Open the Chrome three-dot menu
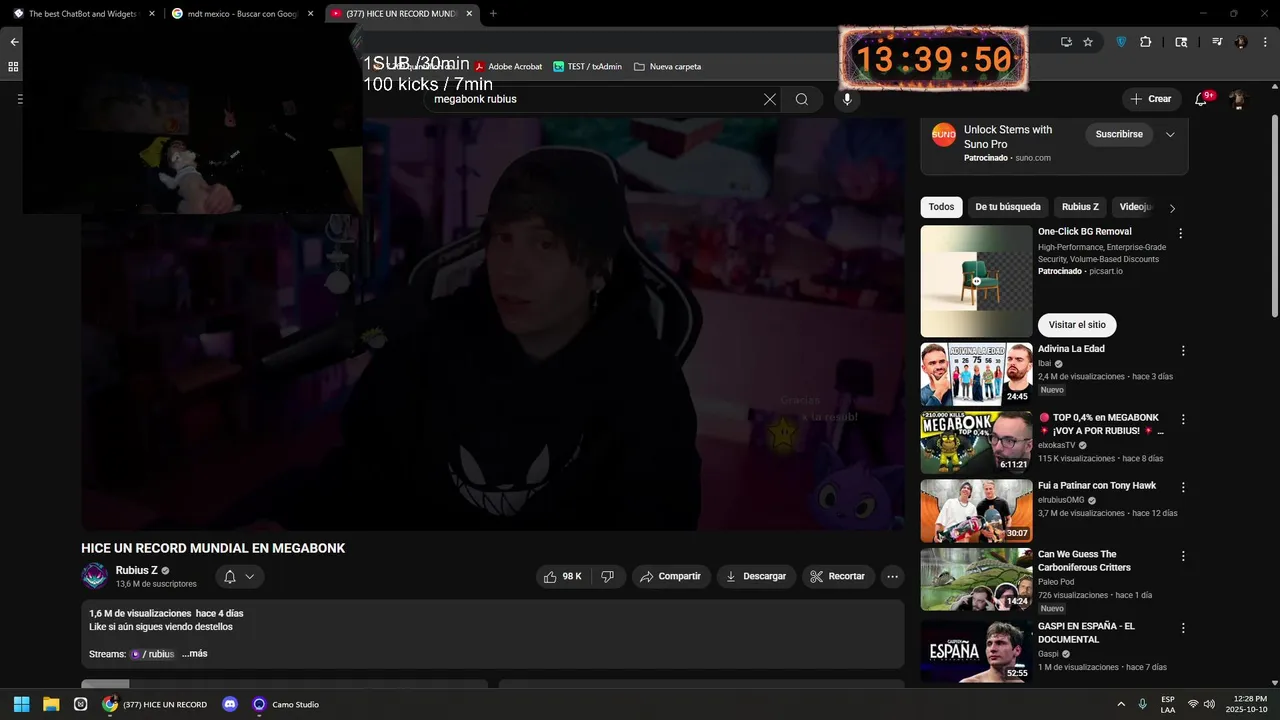The width and height of the screenshot is (1280, 720). [1264, 42]
